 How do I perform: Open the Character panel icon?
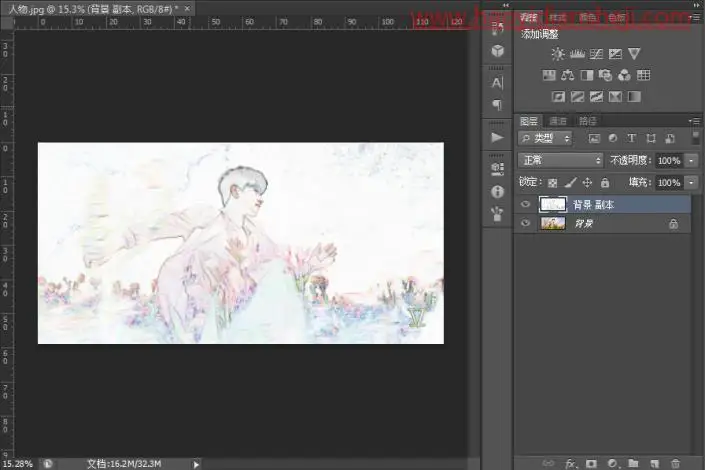497,83
